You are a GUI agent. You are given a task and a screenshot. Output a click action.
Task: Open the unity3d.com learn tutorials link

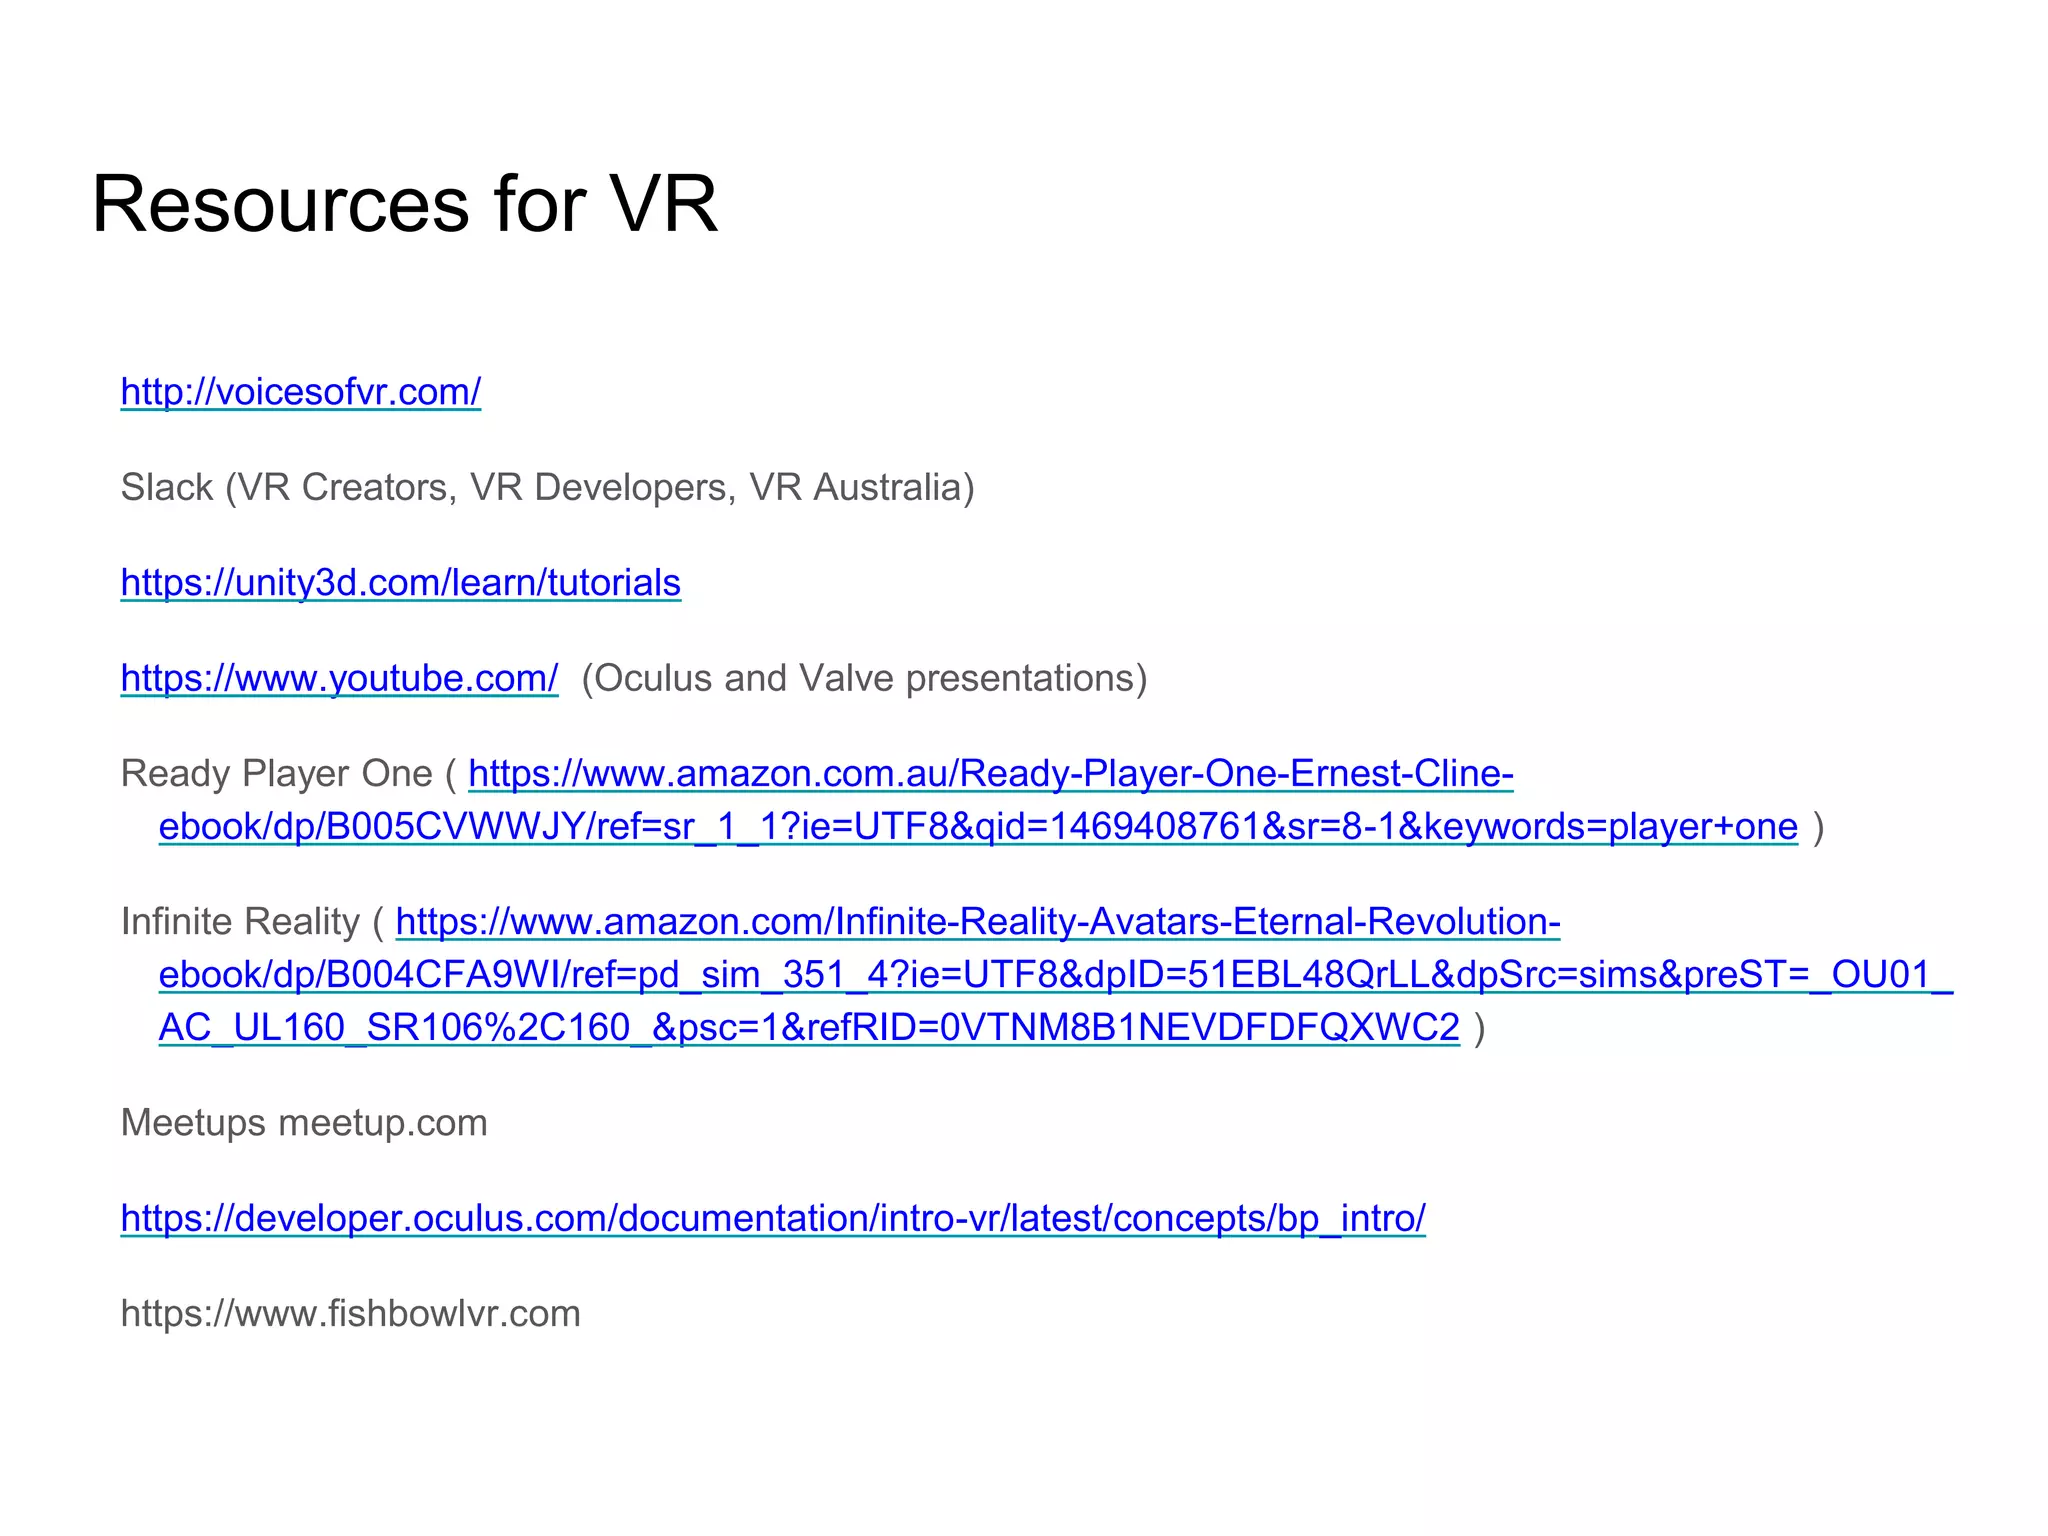click(x=401, y=582)
